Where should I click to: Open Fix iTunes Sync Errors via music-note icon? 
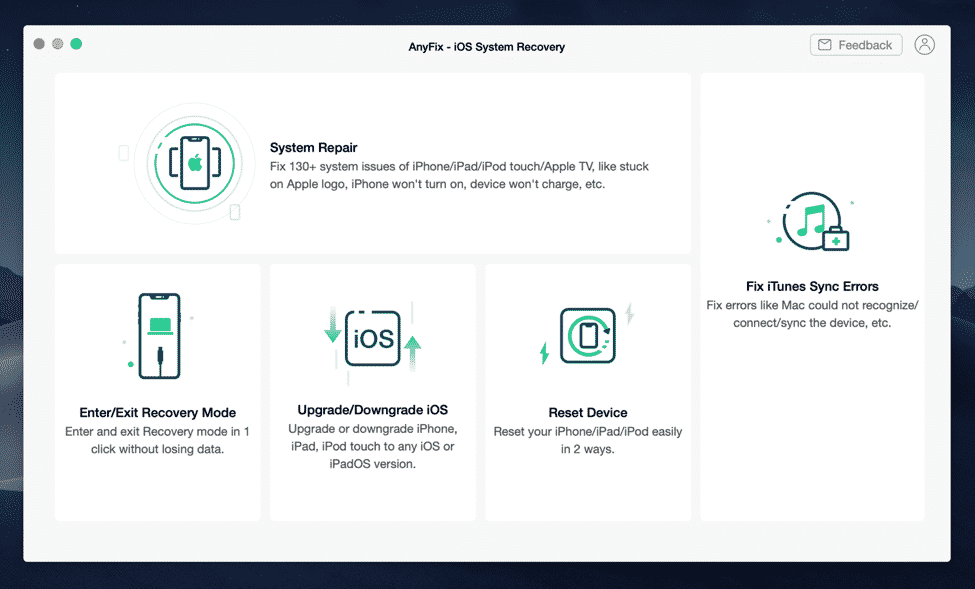tap(812, 222)
